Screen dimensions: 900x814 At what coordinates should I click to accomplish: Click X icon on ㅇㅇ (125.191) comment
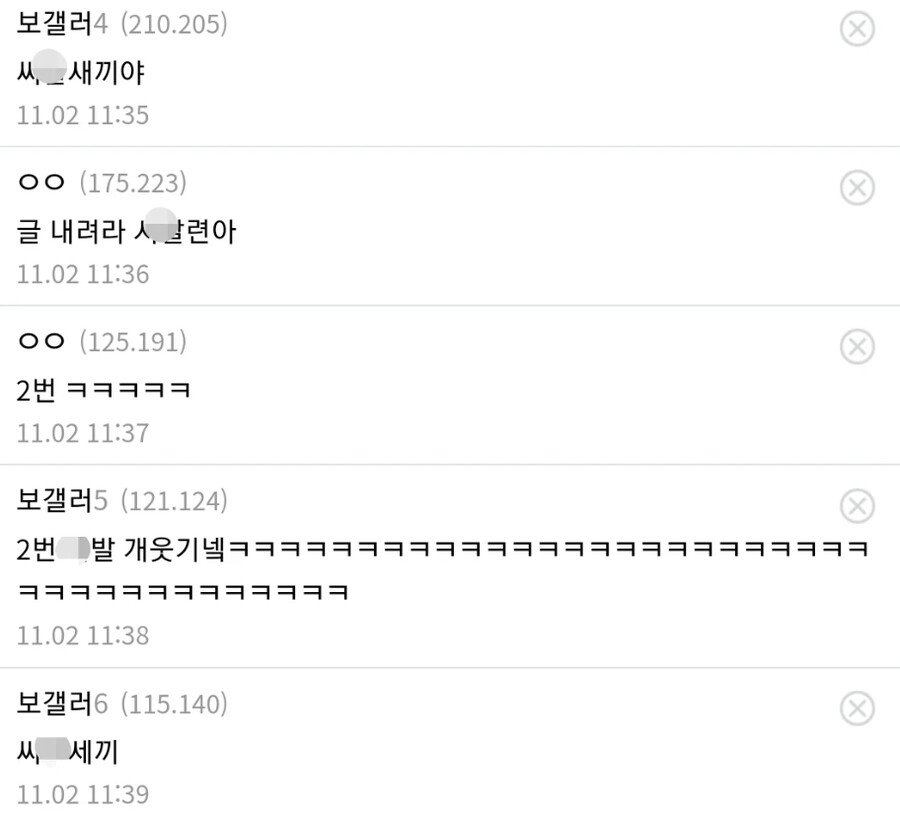pyautogui.click(x=857, y=347)
